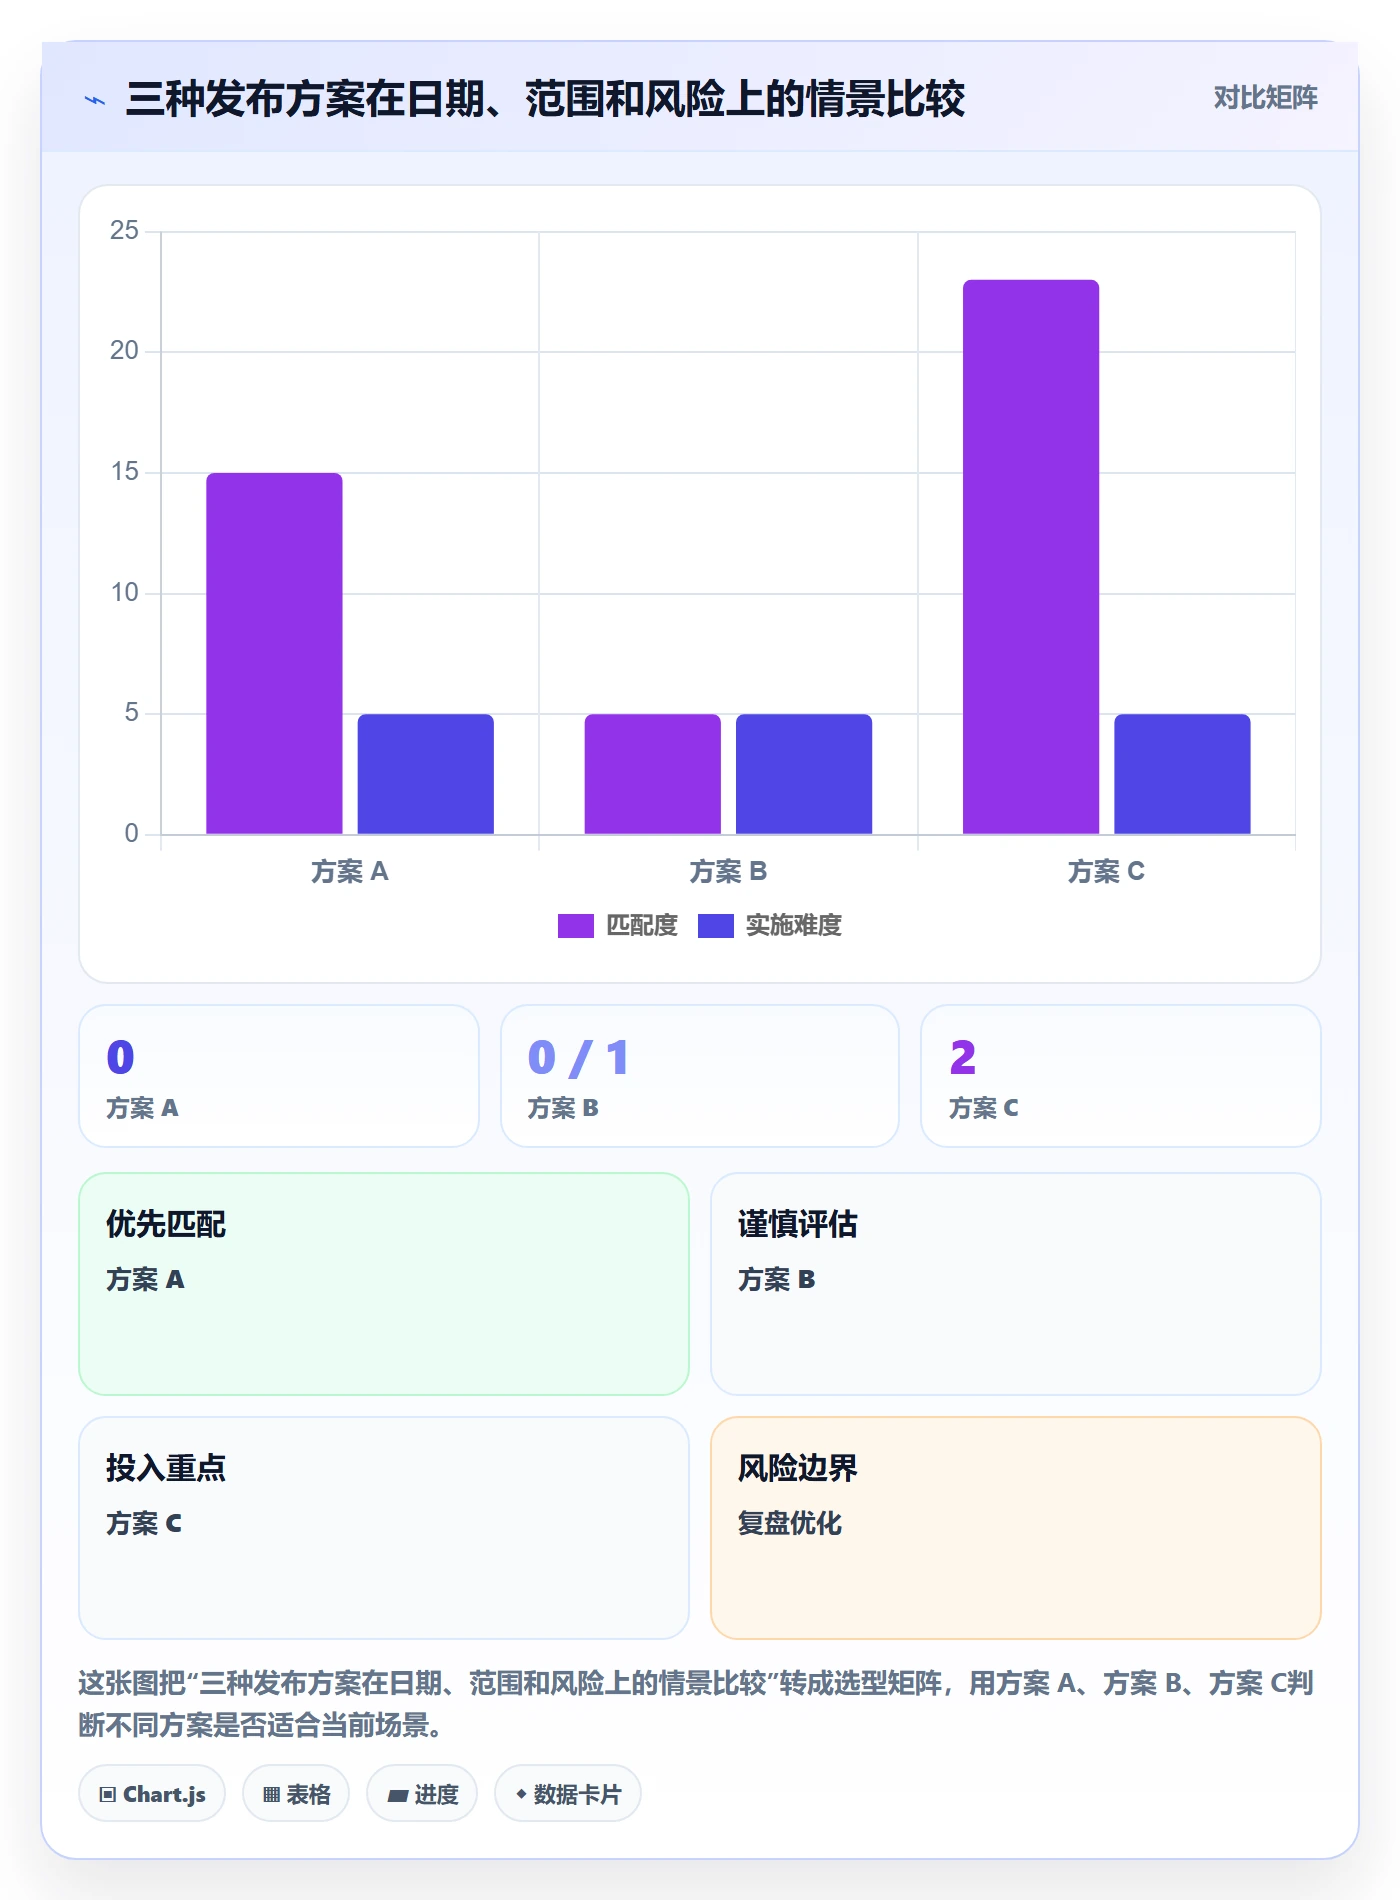Click the diamond icon in 数据卡片 chip
1400x1900 pixels.
coord(521,1794)
